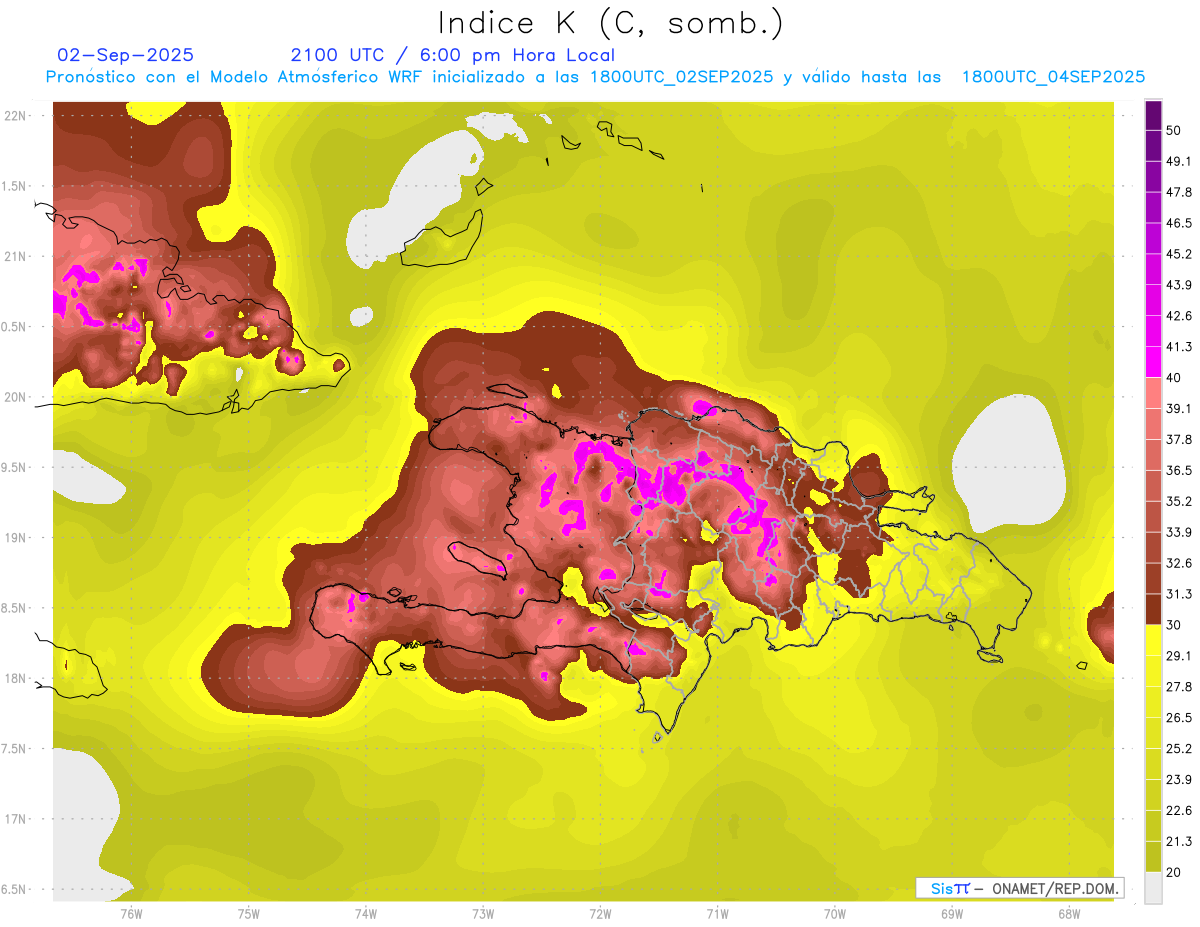Click the colorbar value "35.2"
Screen dimensions: 1200x927
point(1179,501)
